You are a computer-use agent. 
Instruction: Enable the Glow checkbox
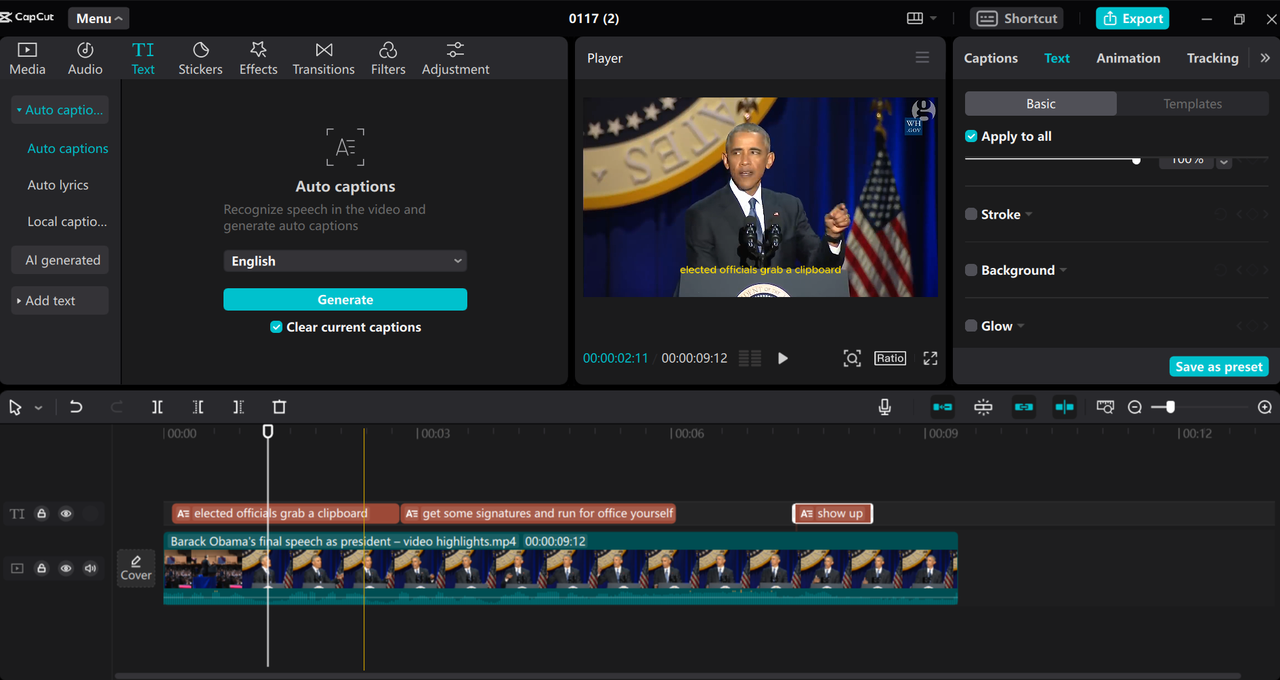(x=971, y=326)
